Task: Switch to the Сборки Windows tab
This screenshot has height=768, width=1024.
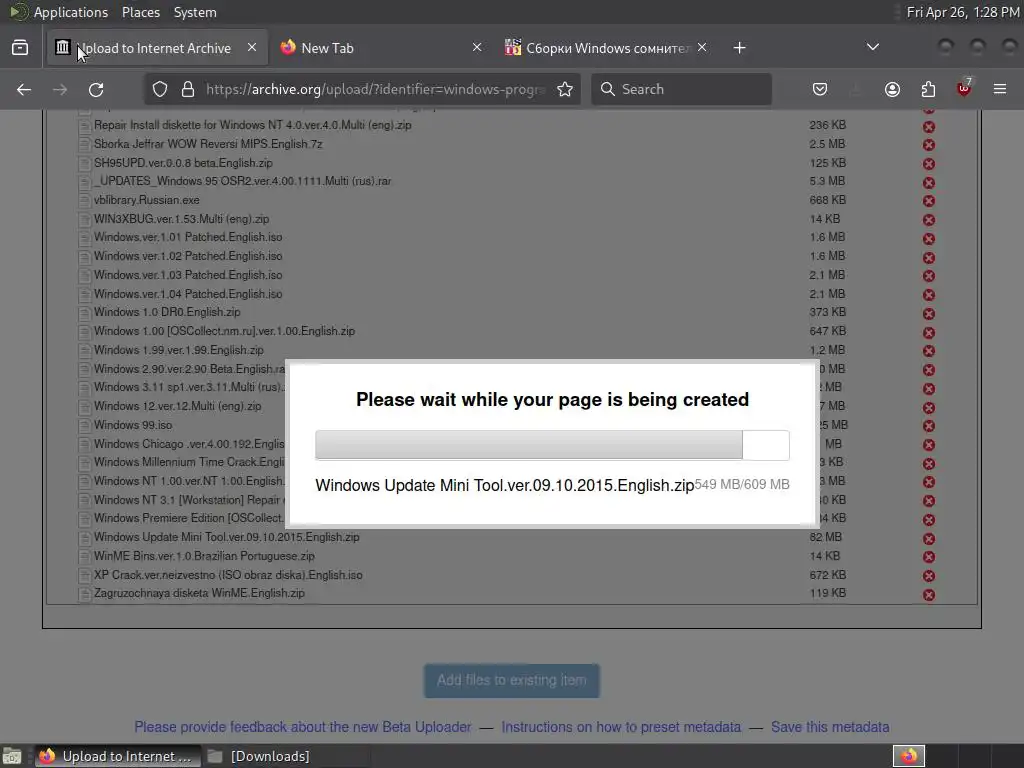Action: (x=605, y=48)
